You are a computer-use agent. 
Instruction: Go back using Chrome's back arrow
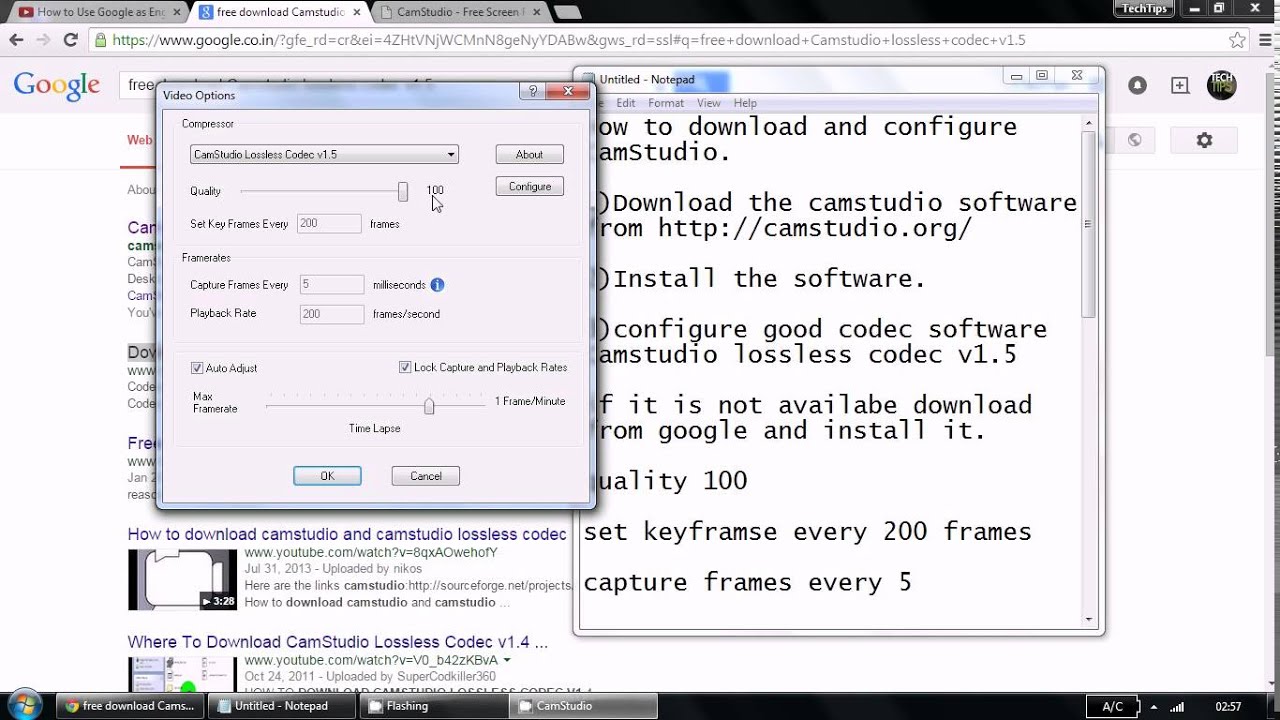click(16, 40)
